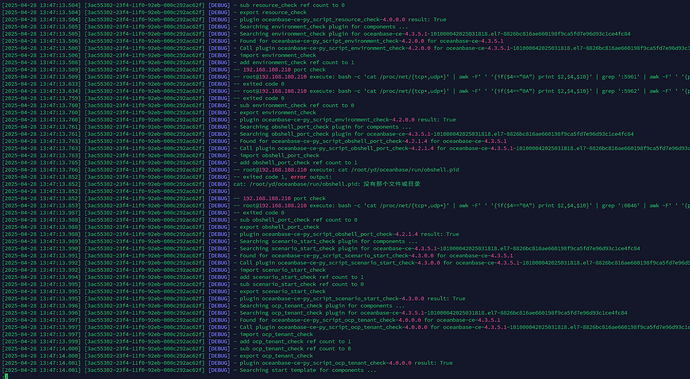Click the red 'error' word in the log
690x379 pixels.
tap(298, 177)
